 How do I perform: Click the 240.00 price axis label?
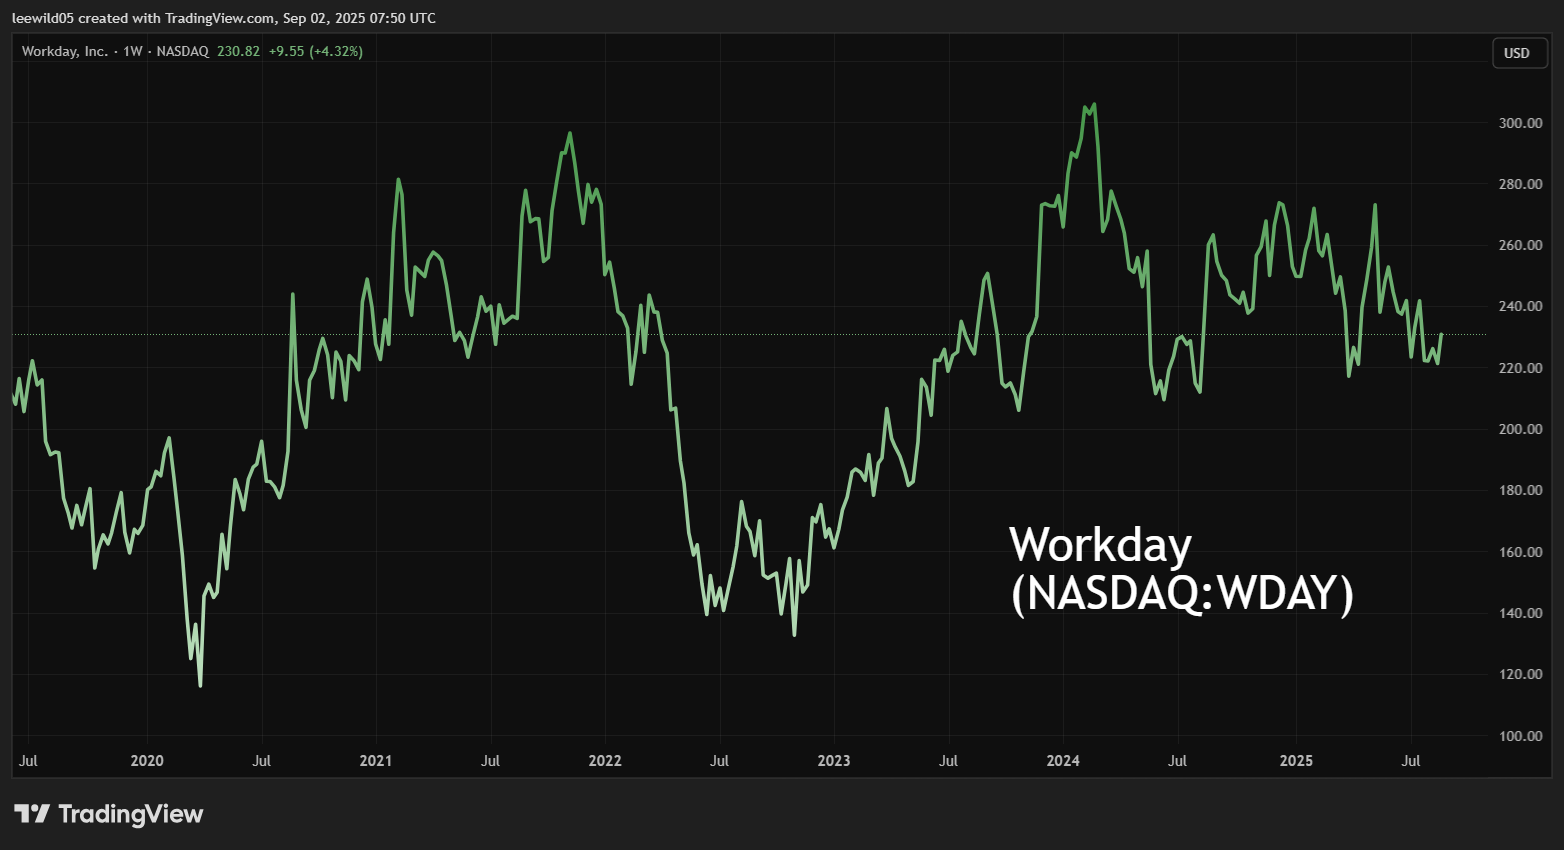point(1520,306)
